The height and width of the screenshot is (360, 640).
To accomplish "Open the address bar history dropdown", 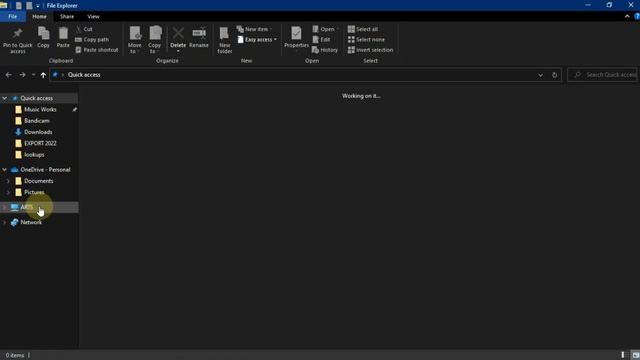I will point(540,75).
